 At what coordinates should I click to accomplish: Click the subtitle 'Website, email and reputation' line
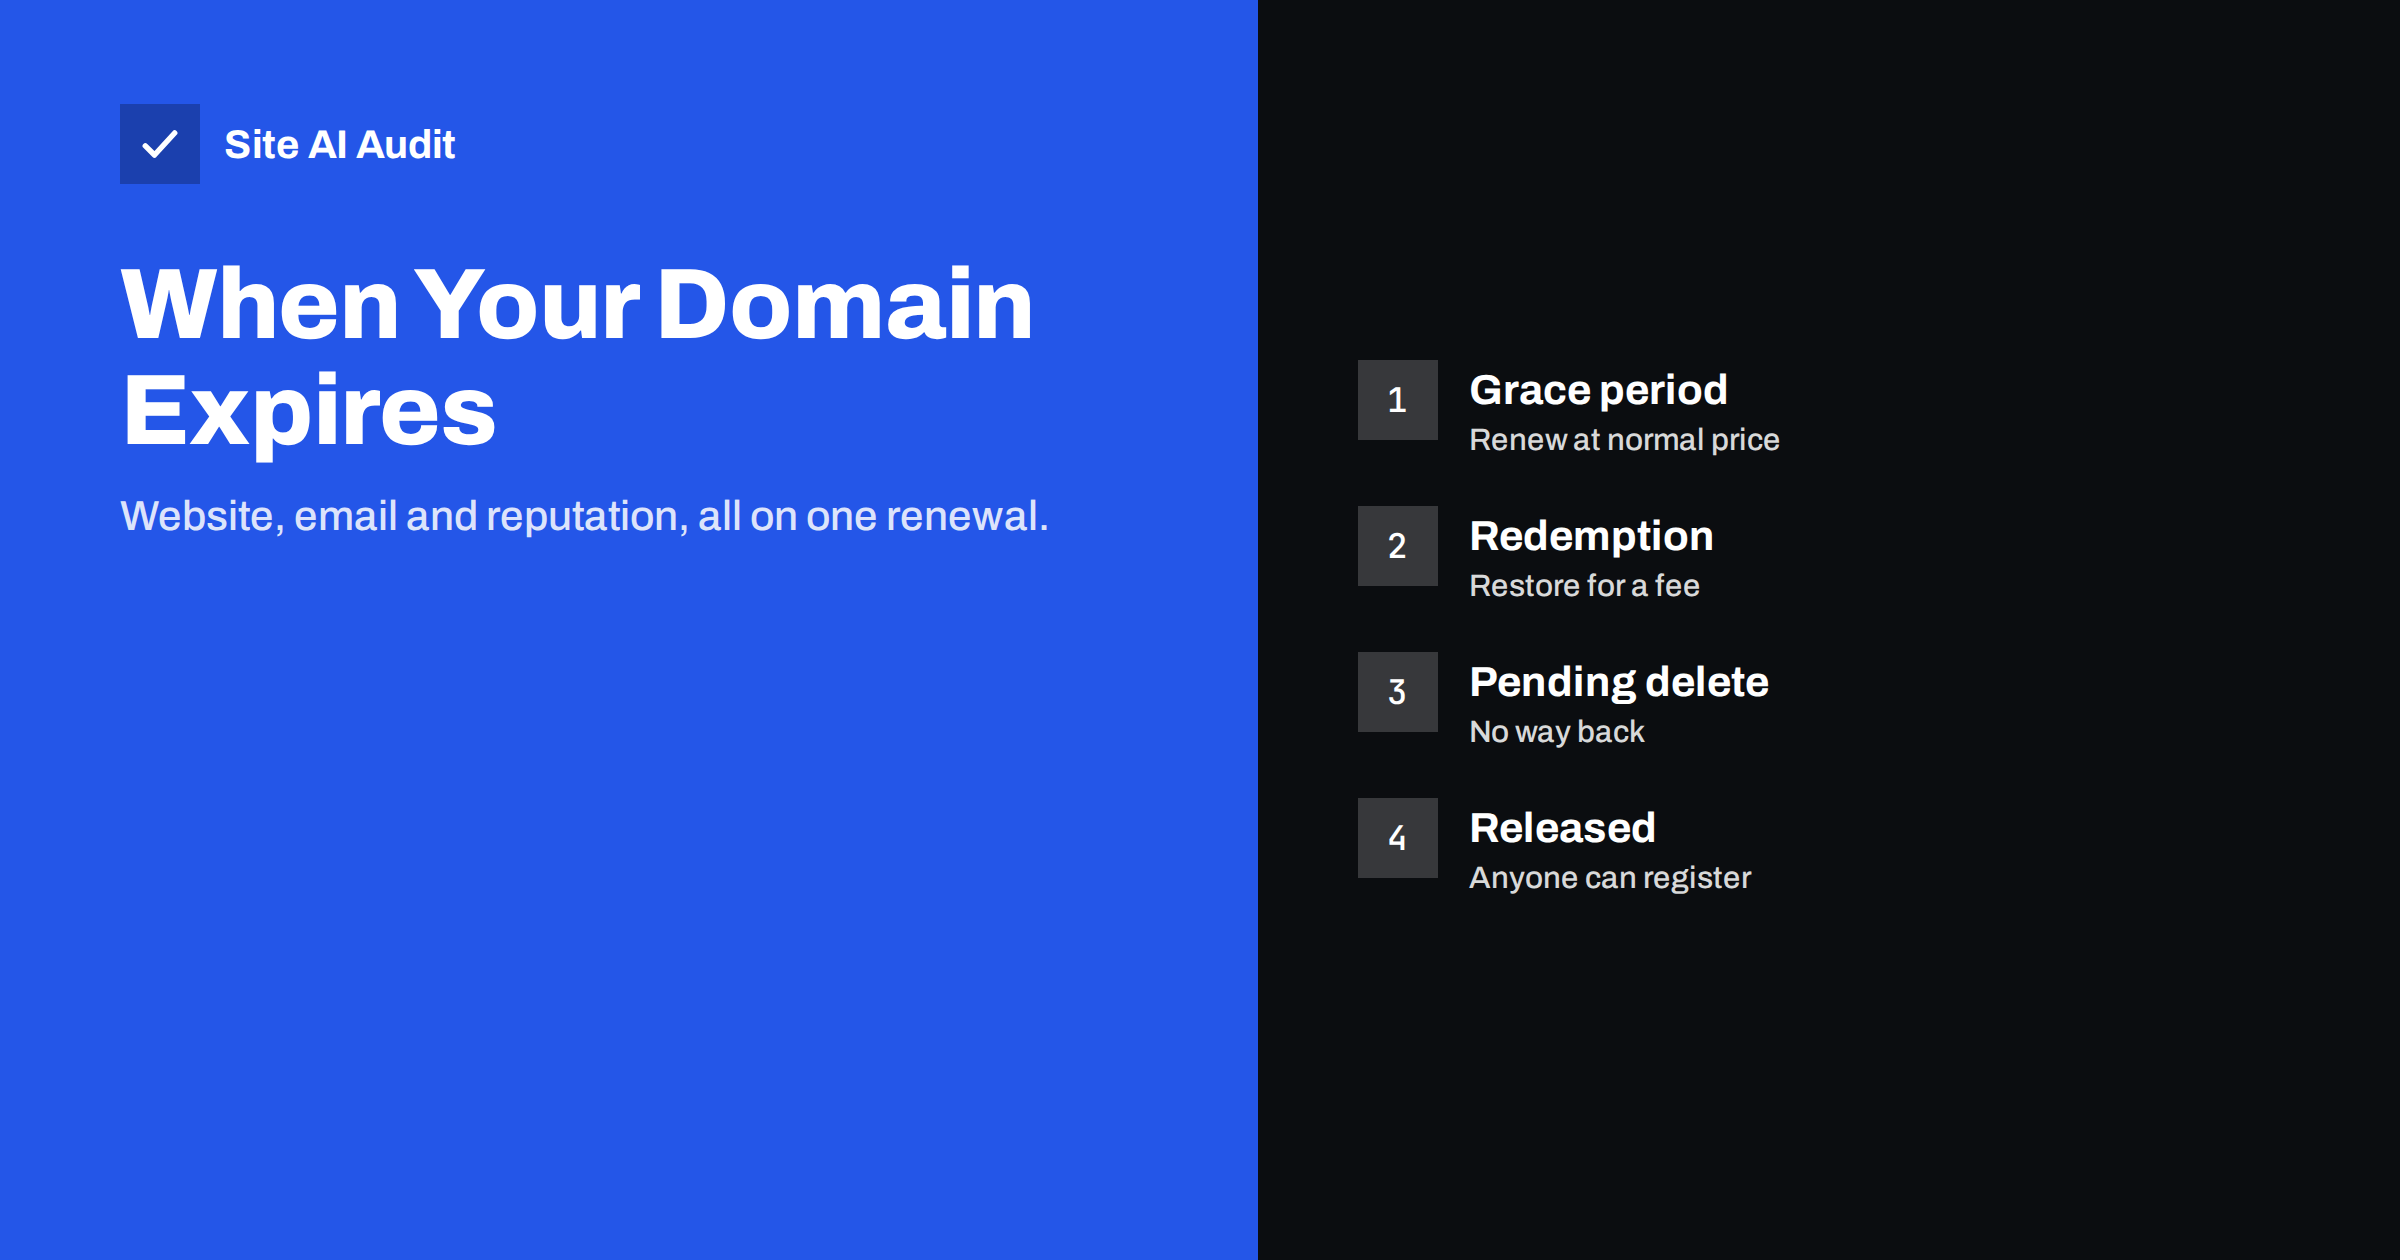point(584,516)
